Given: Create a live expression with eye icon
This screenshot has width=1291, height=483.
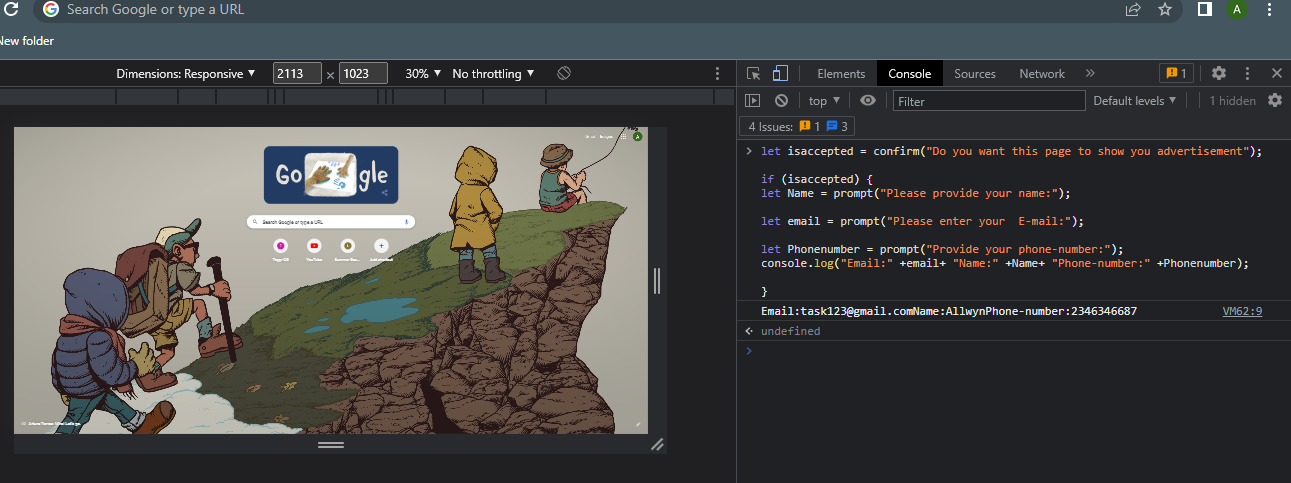Looking at the screenshot, I should (868, 100).
